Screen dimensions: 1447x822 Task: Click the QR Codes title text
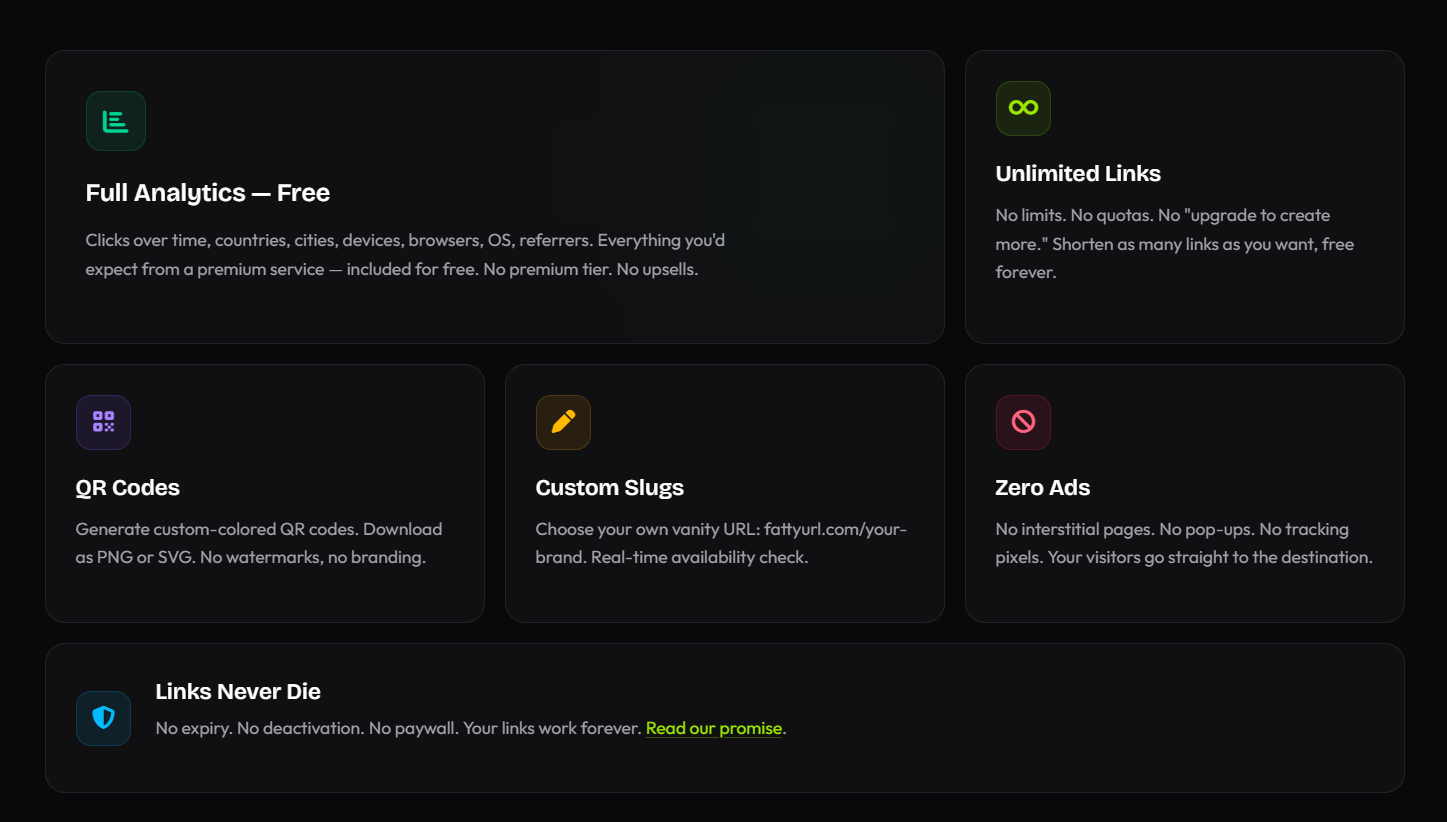127,487
